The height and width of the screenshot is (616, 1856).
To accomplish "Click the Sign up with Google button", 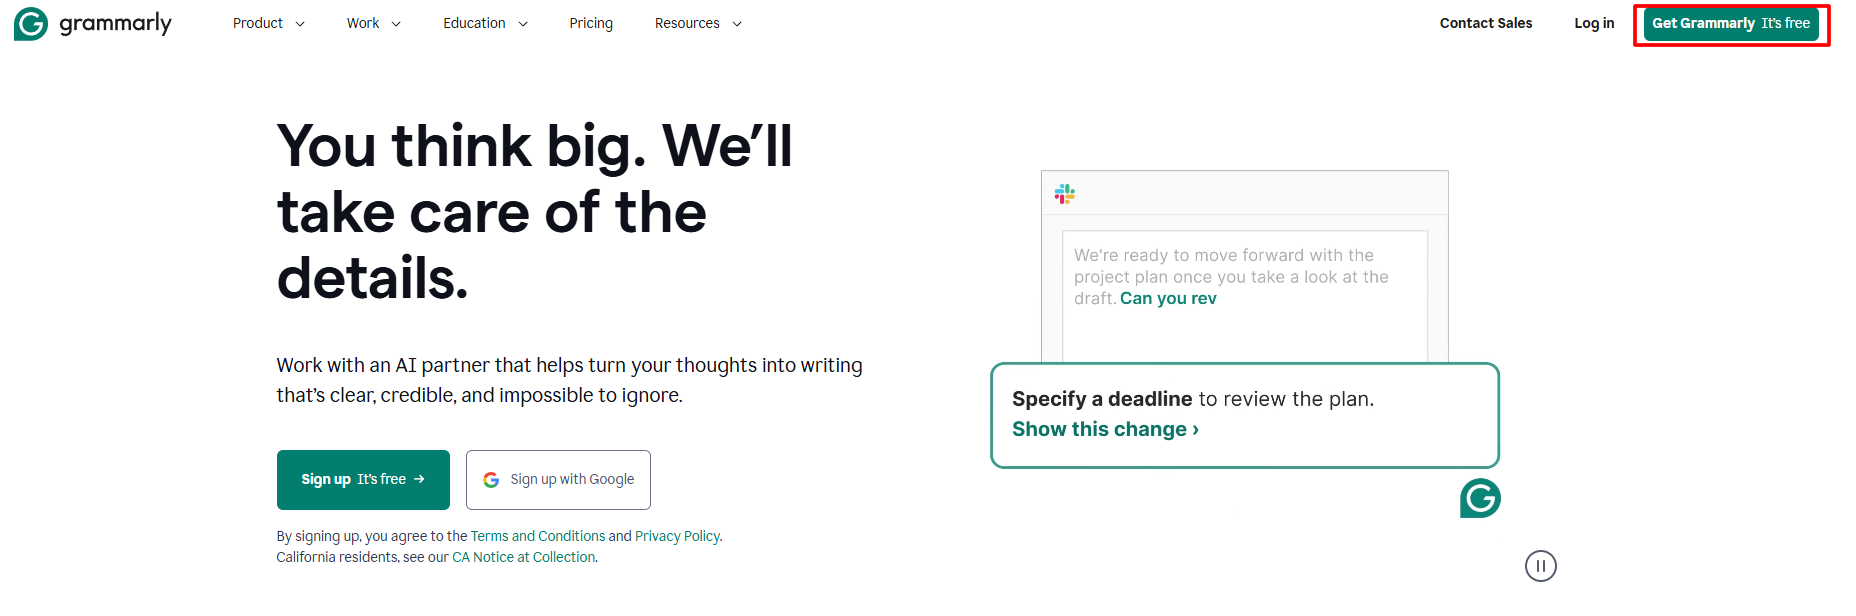I will coord(558,479).
